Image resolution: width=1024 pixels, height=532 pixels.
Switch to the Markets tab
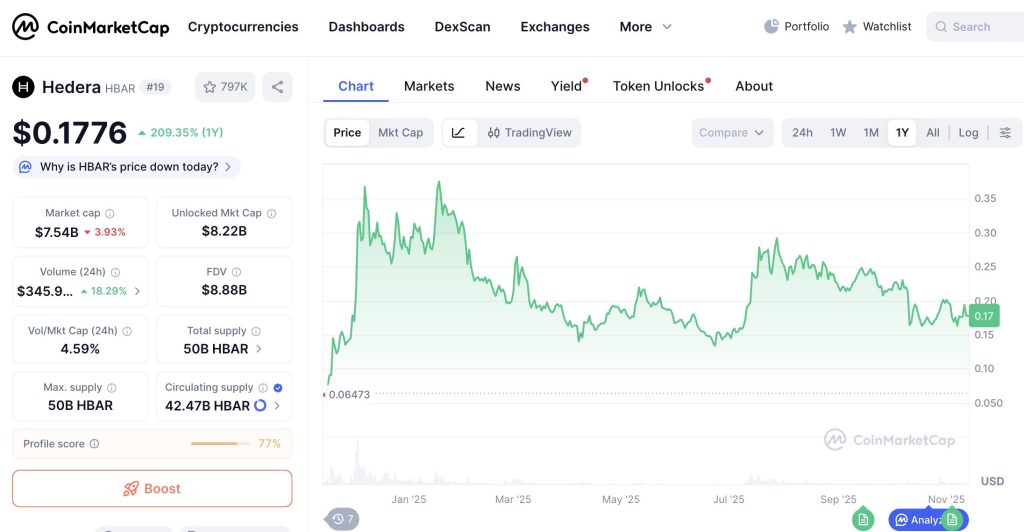coord(429,86)
